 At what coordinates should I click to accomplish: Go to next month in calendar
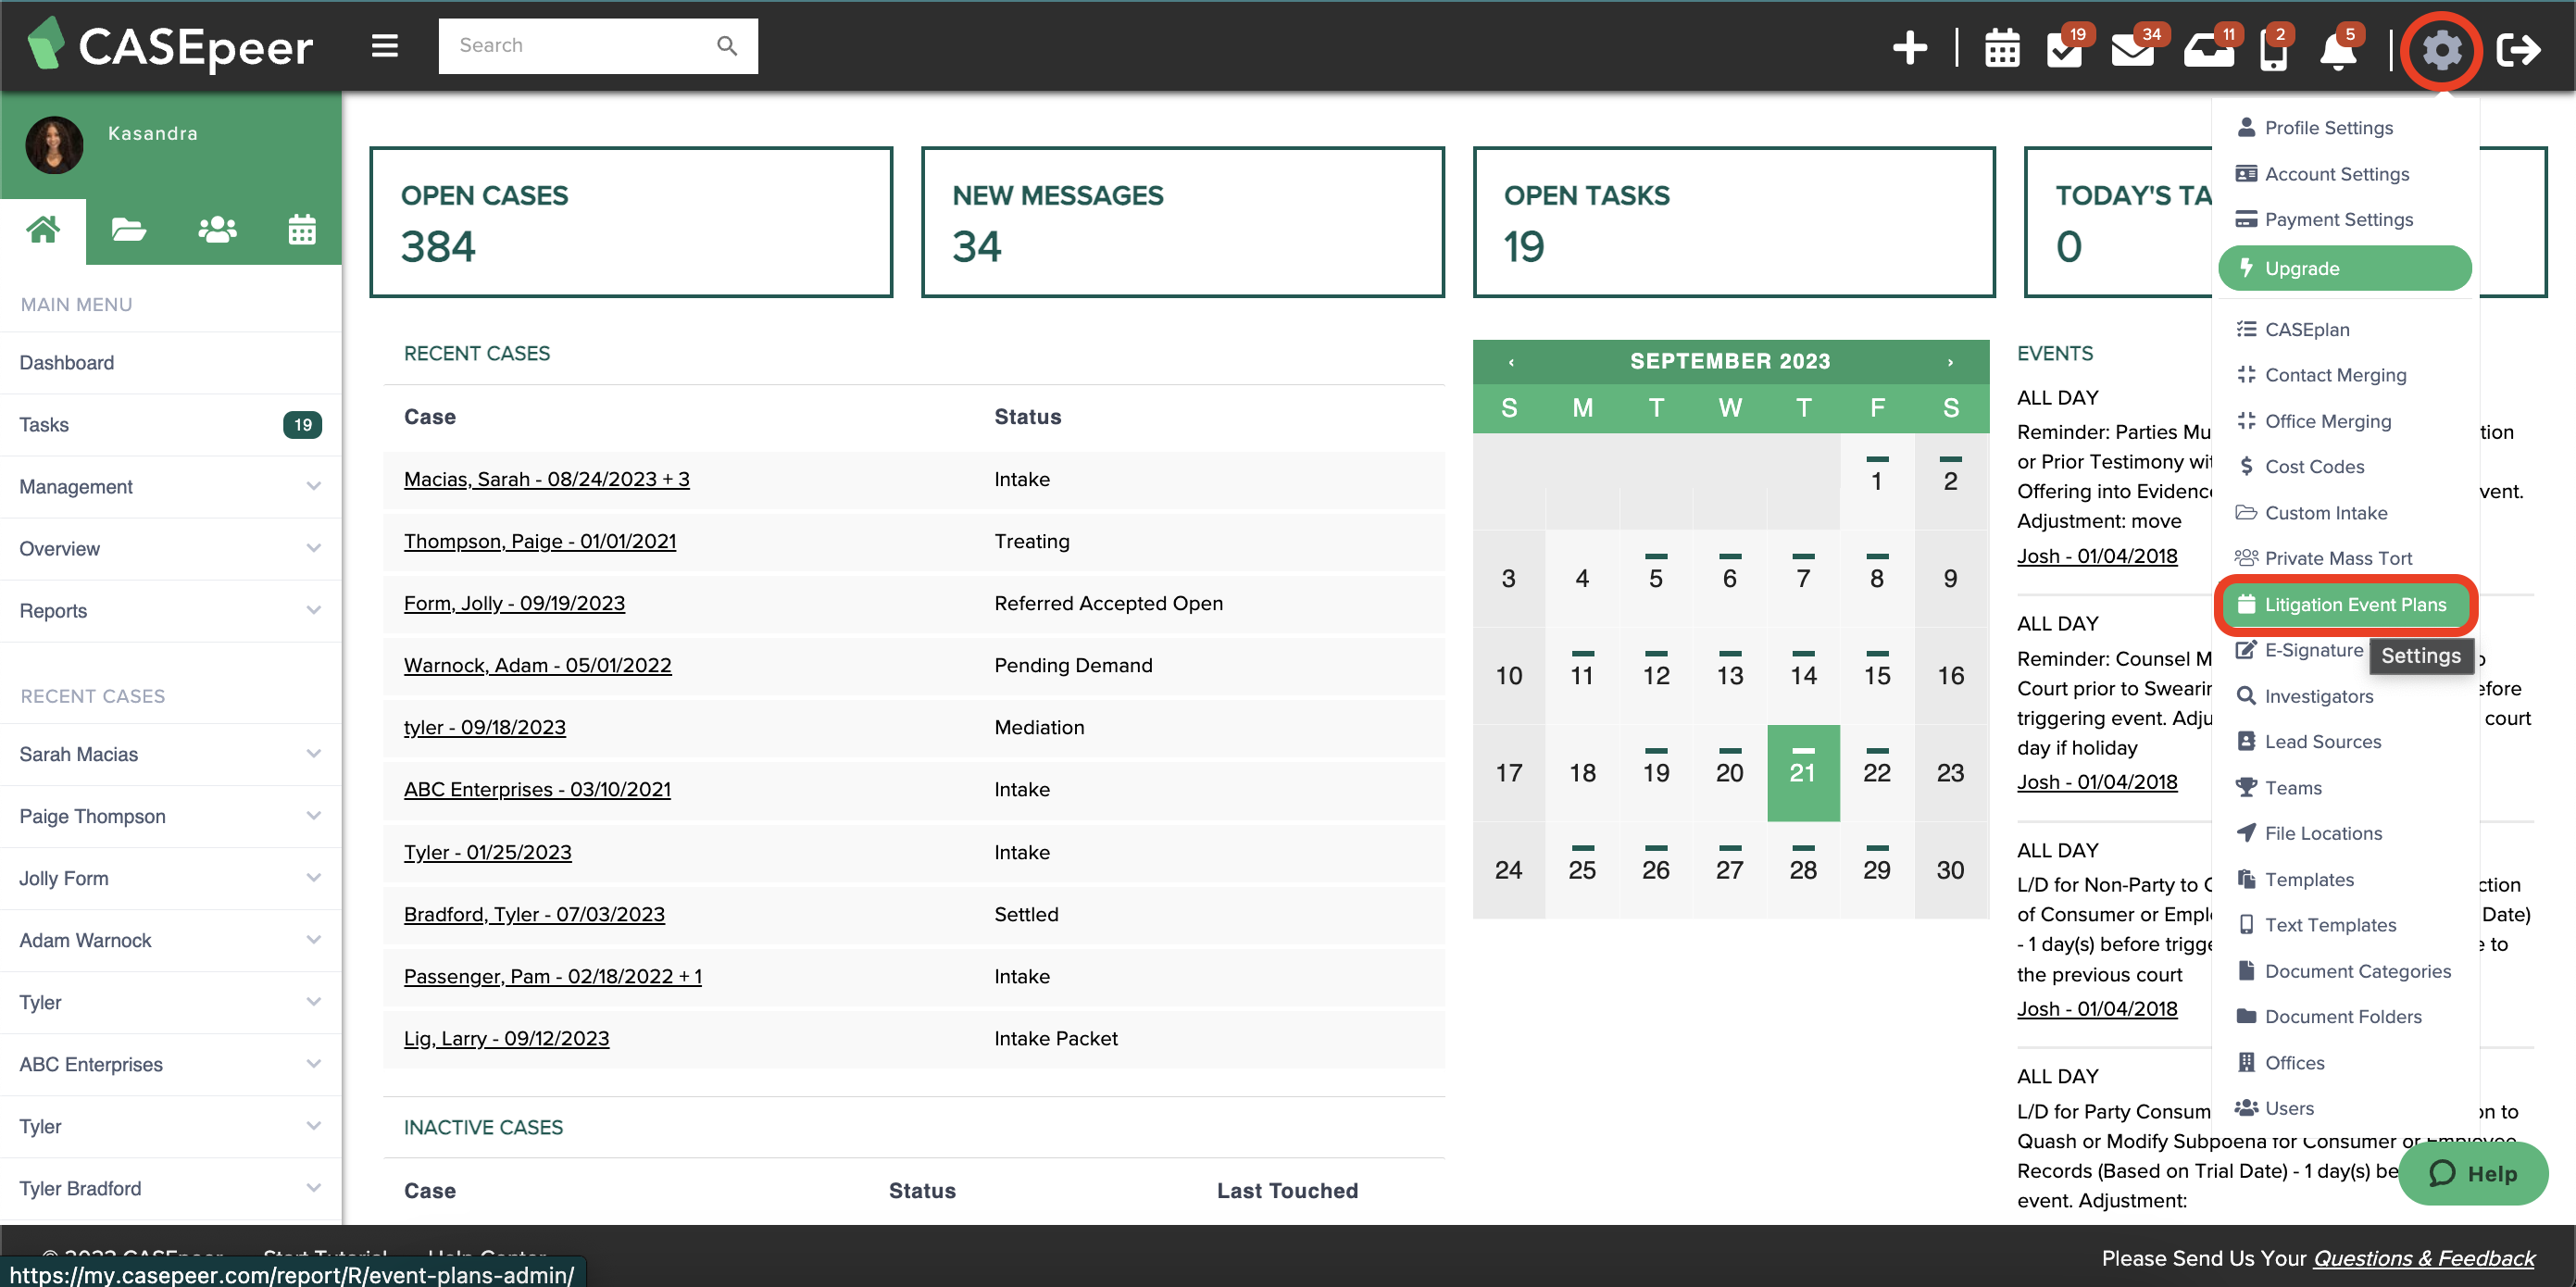(x=1949, y=362)
